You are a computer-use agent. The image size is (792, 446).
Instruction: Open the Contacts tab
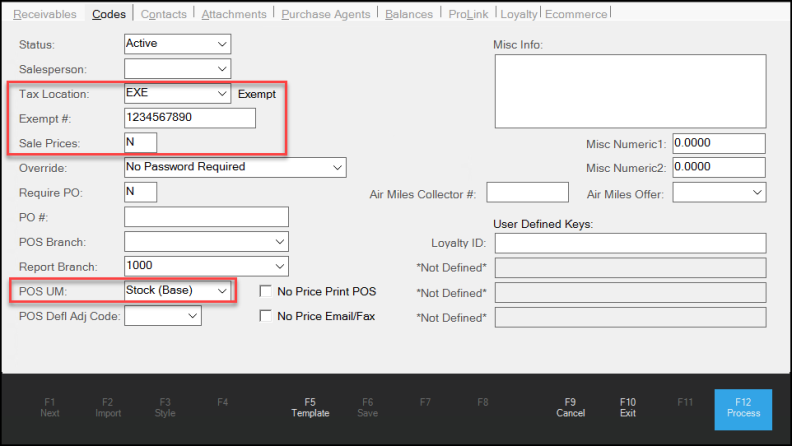163,14
